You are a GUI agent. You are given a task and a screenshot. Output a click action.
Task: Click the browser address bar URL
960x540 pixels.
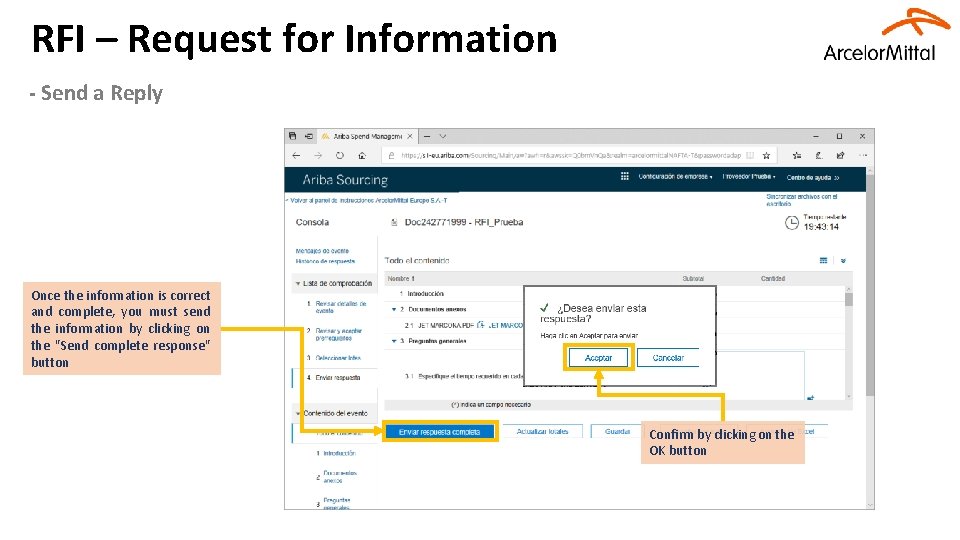(x=571, y=156)
